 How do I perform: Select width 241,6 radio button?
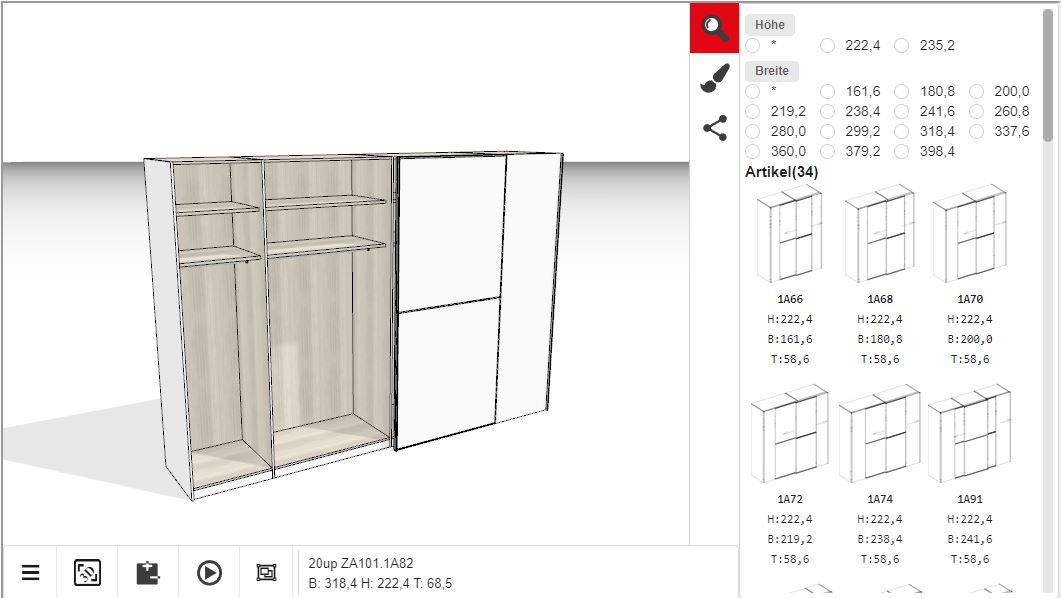(x=901, y=111)
